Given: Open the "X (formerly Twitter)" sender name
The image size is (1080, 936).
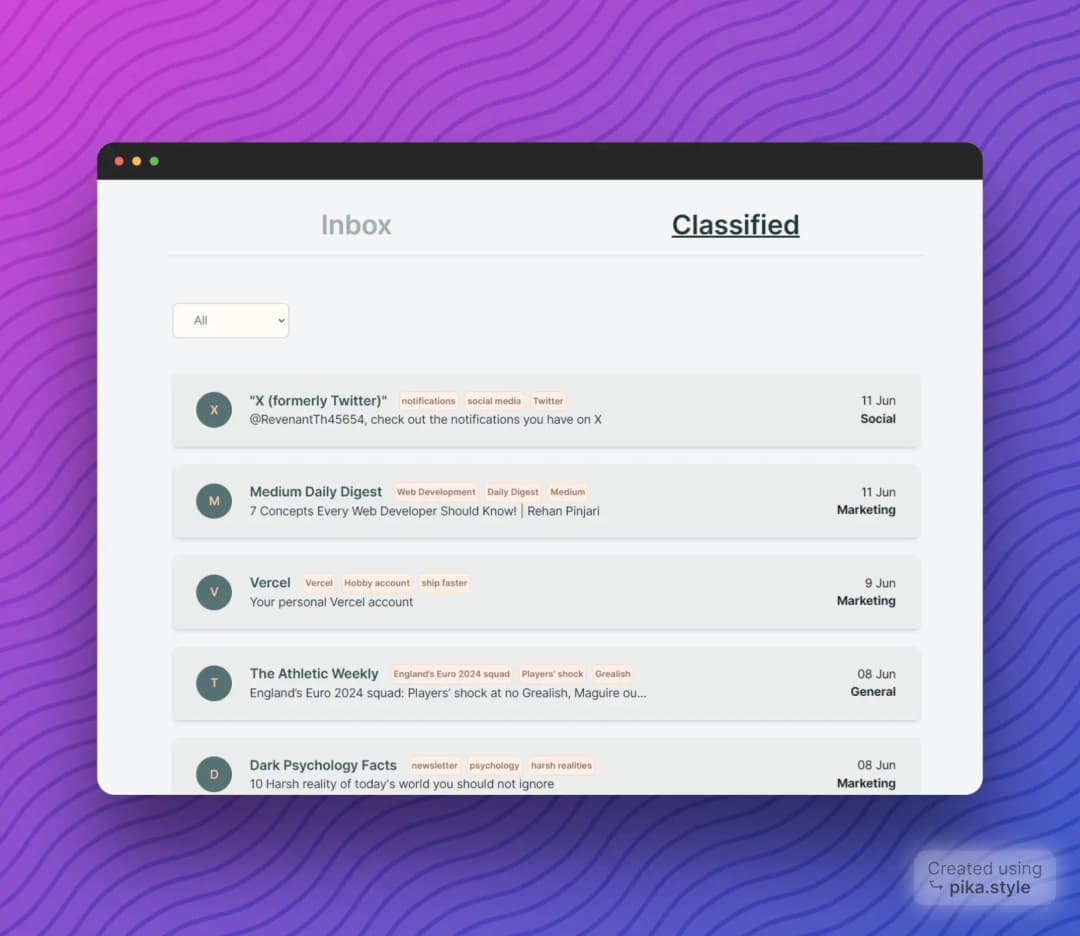Looking at the screenshot, I should click(318, 400).
